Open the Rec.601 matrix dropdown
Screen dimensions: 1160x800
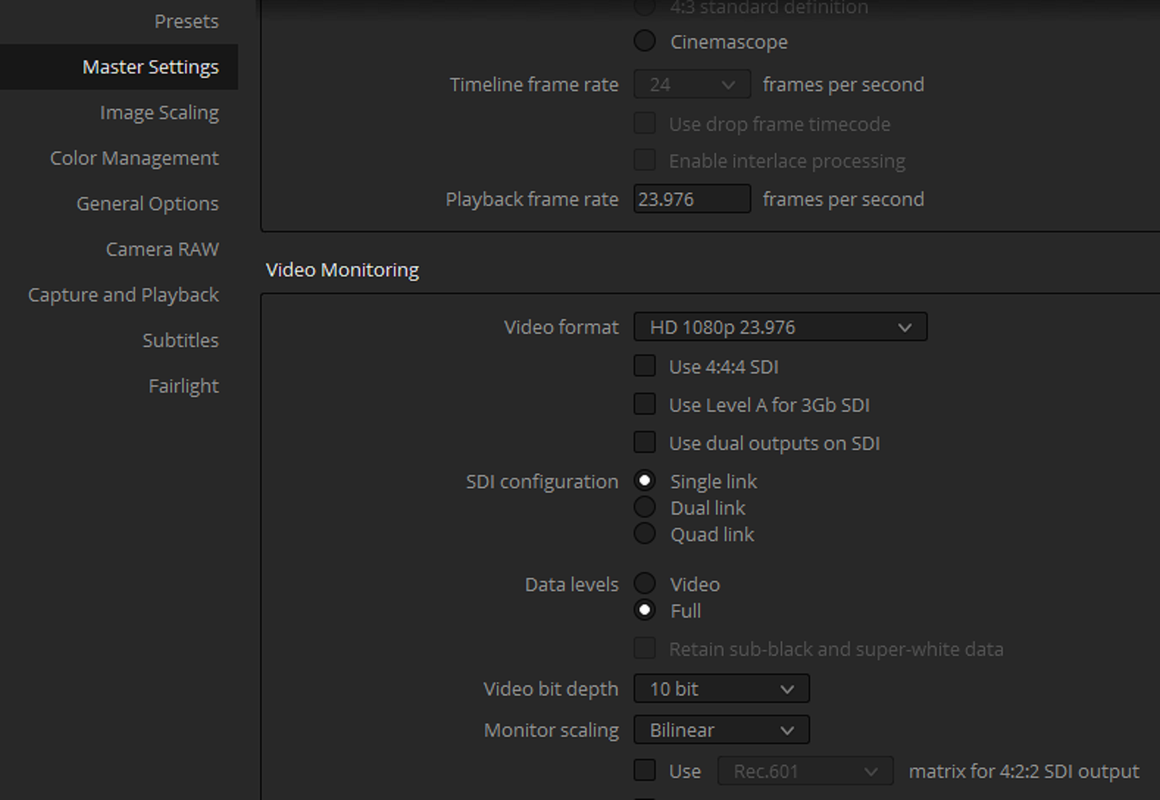[x=805, y=771]
